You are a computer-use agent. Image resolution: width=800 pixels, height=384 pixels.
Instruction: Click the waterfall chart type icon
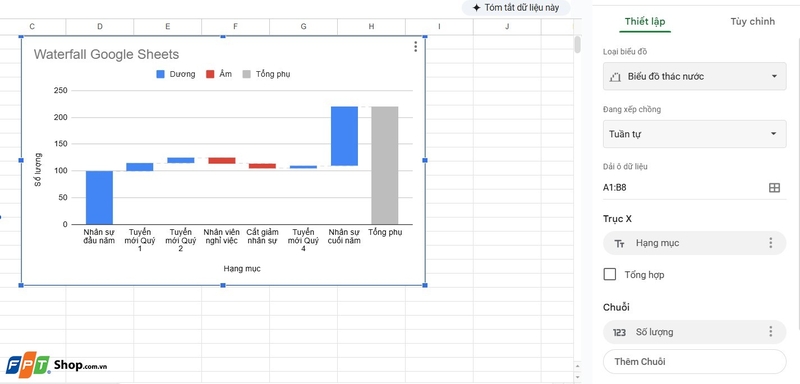click(615, 77)
